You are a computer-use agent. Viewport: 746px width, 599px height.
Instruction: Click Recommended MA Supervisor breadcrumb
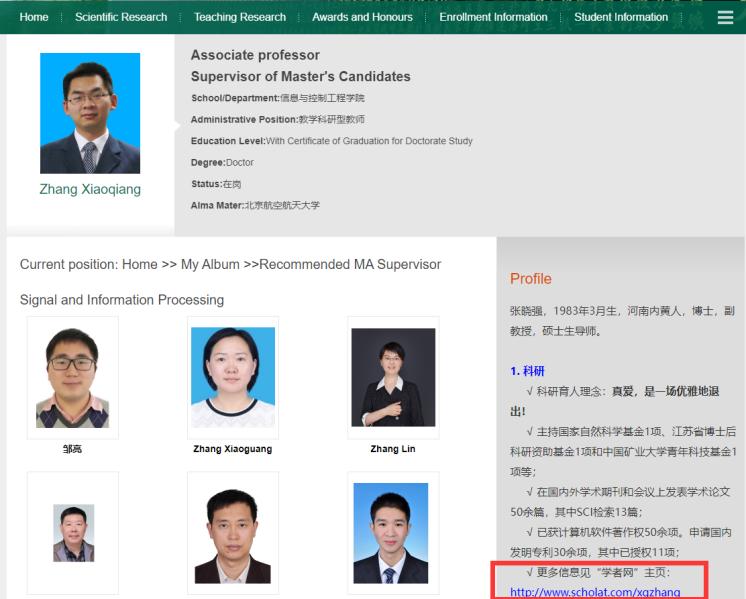pos(349,264)
